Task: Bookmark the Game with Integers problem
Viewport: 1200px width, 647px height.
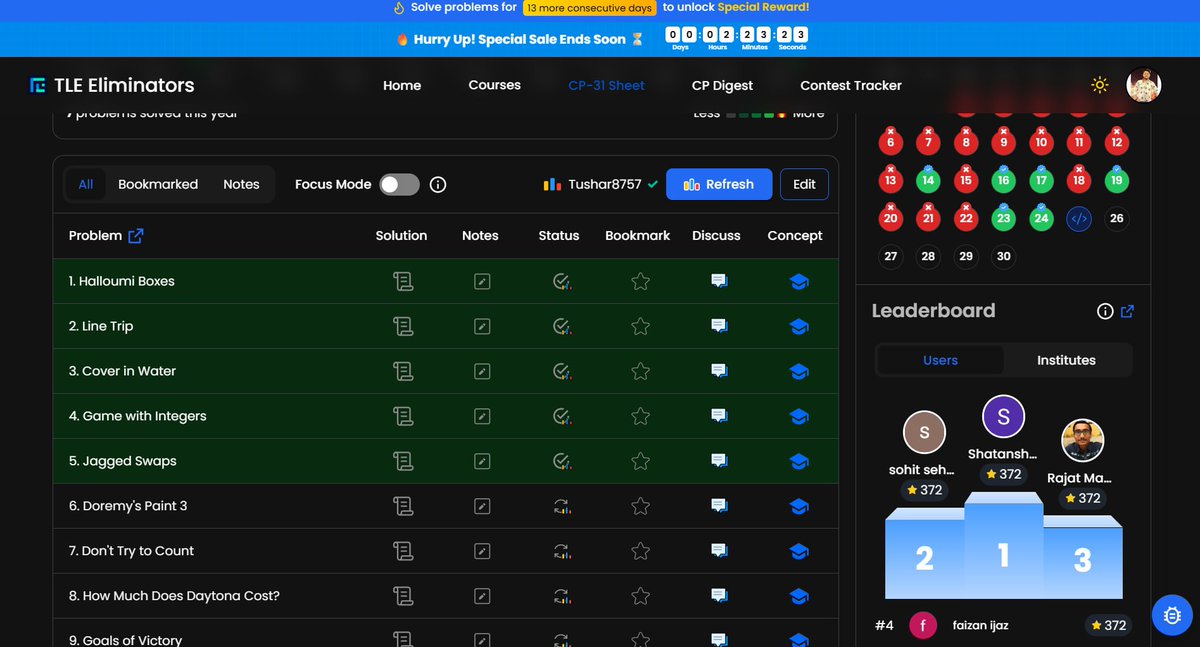Action: click(x=641, y=416)
